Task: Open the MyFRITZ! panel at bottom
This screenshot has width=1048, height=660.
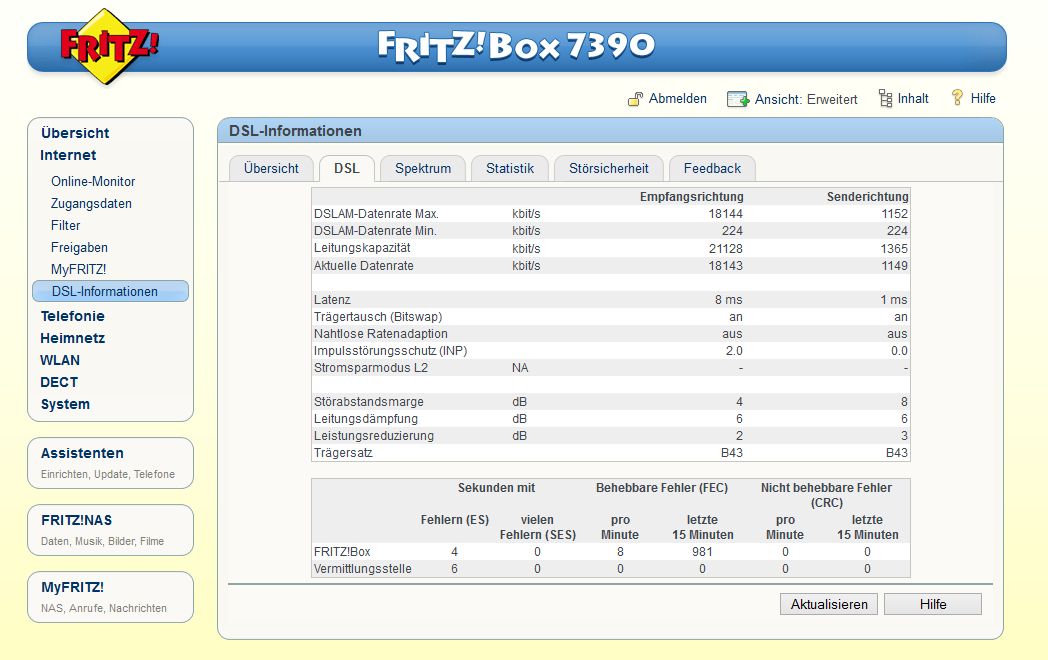Action: [110, 596]
